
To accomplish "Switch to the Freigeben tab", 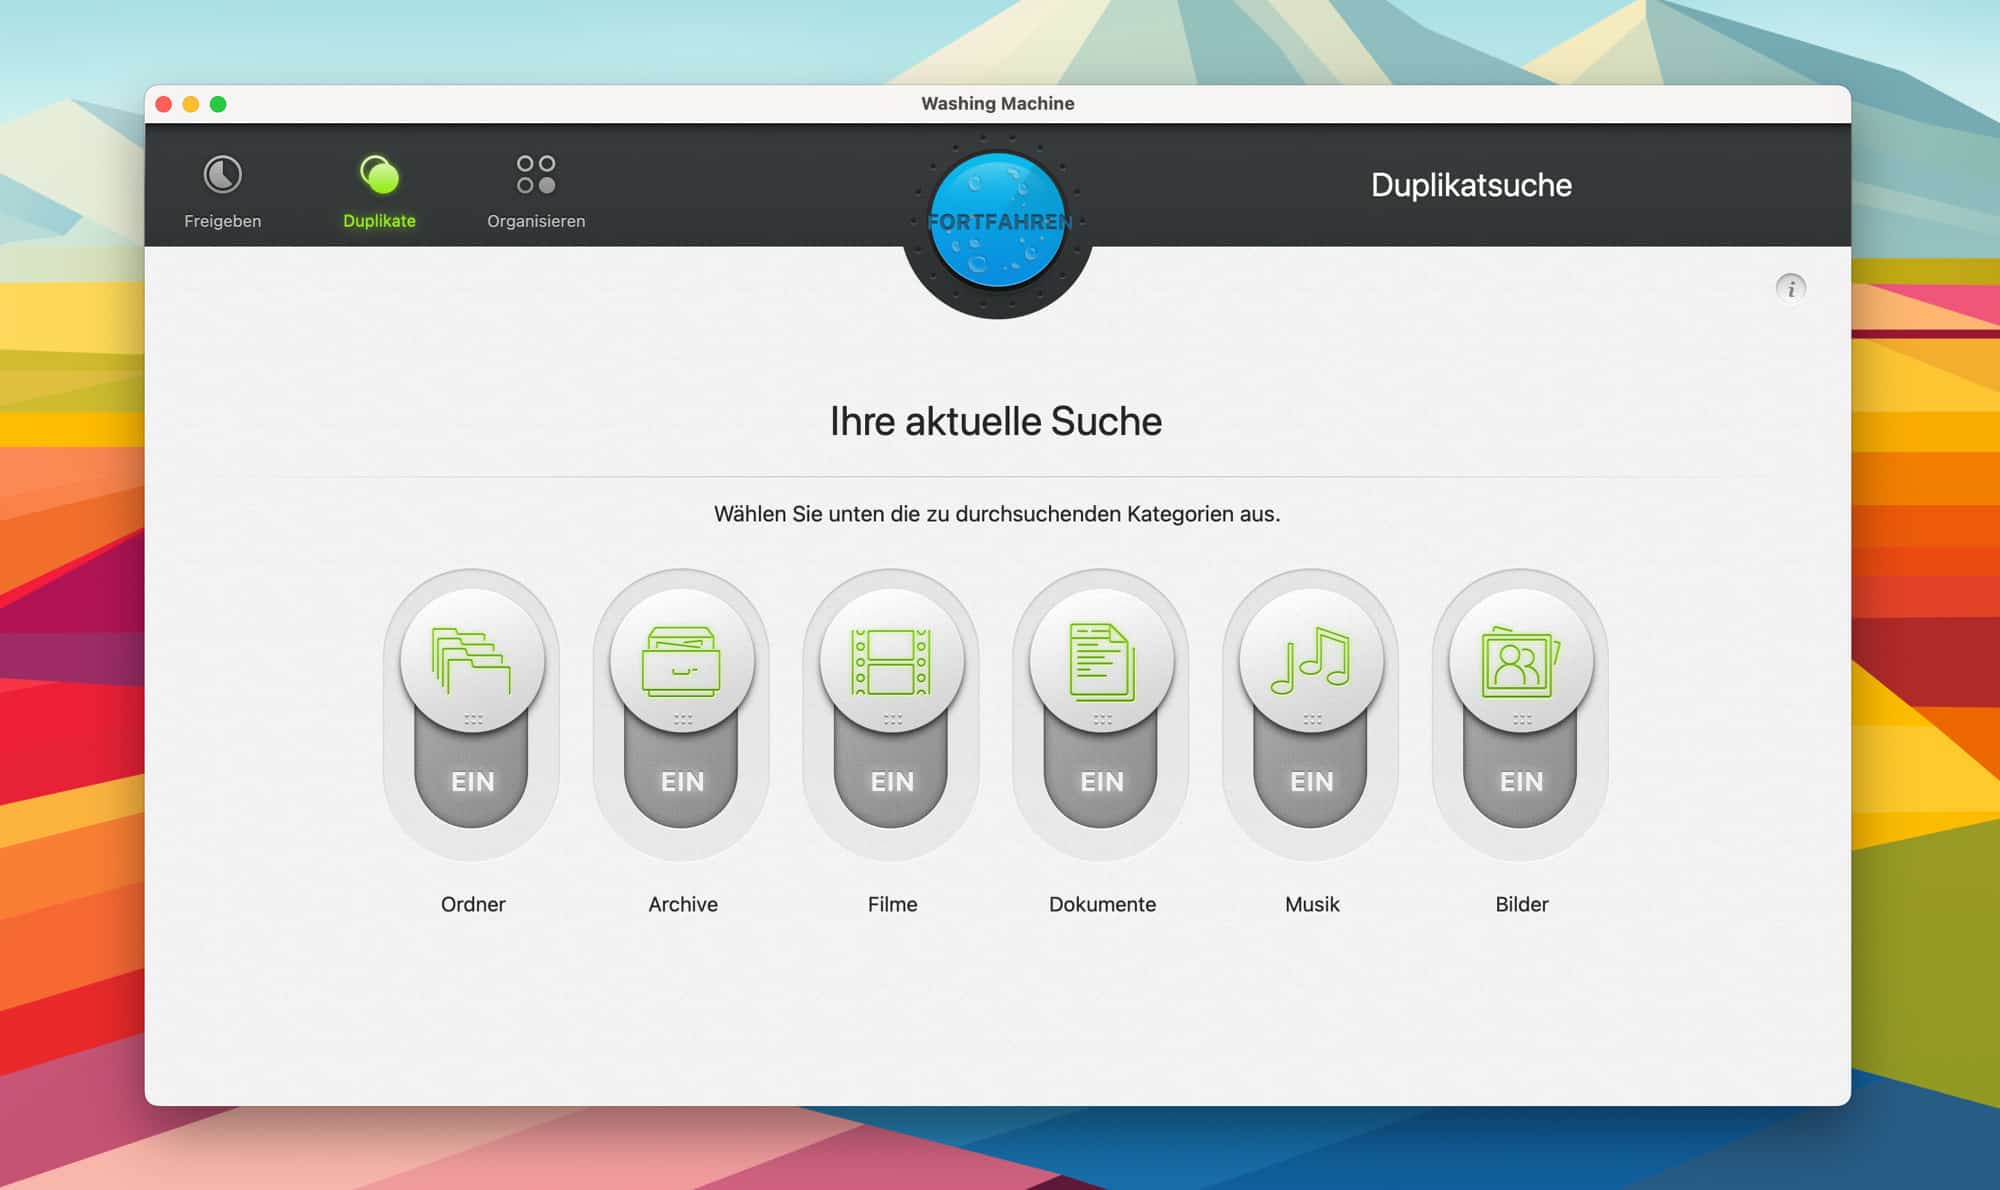I will click(x=222, y=190).
